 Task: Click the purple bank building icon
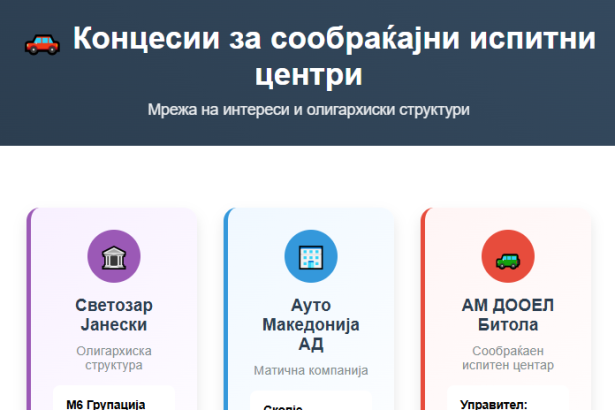click(114, 256)
